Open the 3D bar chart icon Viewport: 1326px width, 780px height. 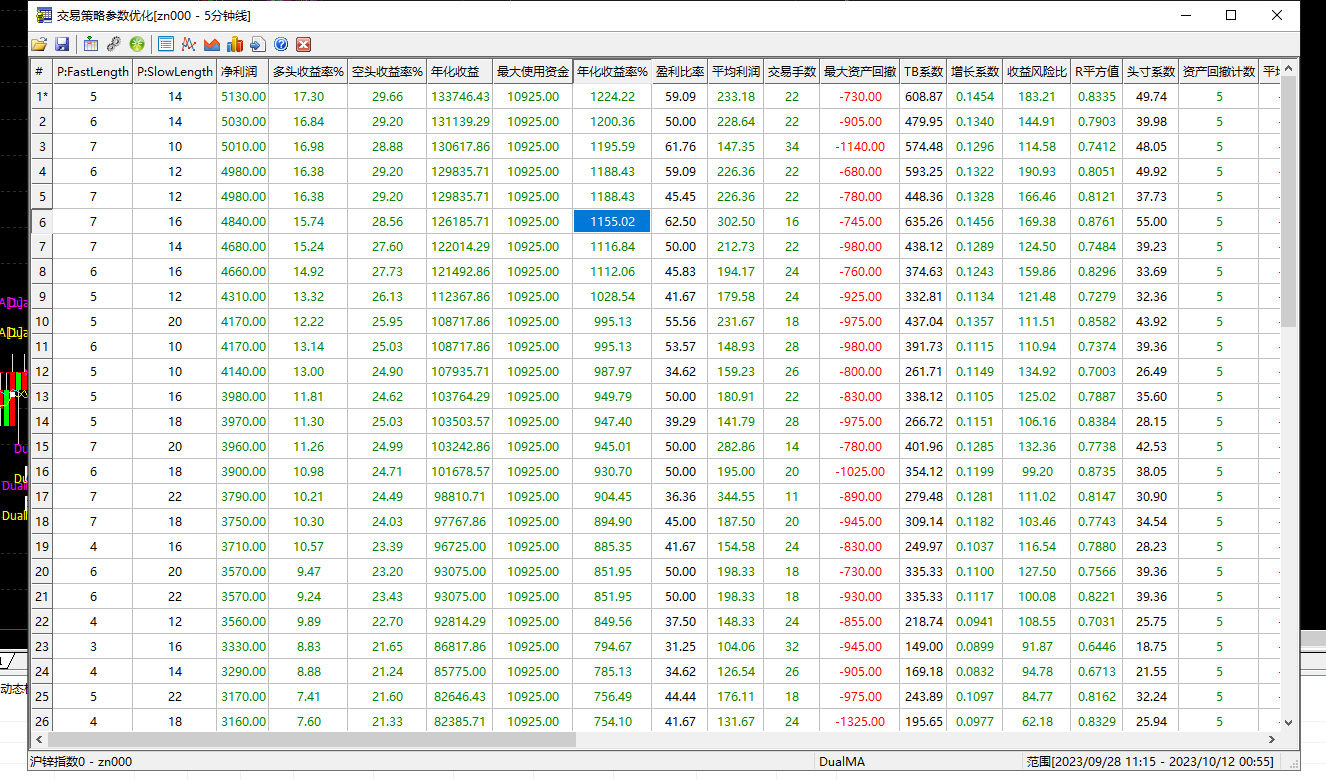tap(235, 44)
